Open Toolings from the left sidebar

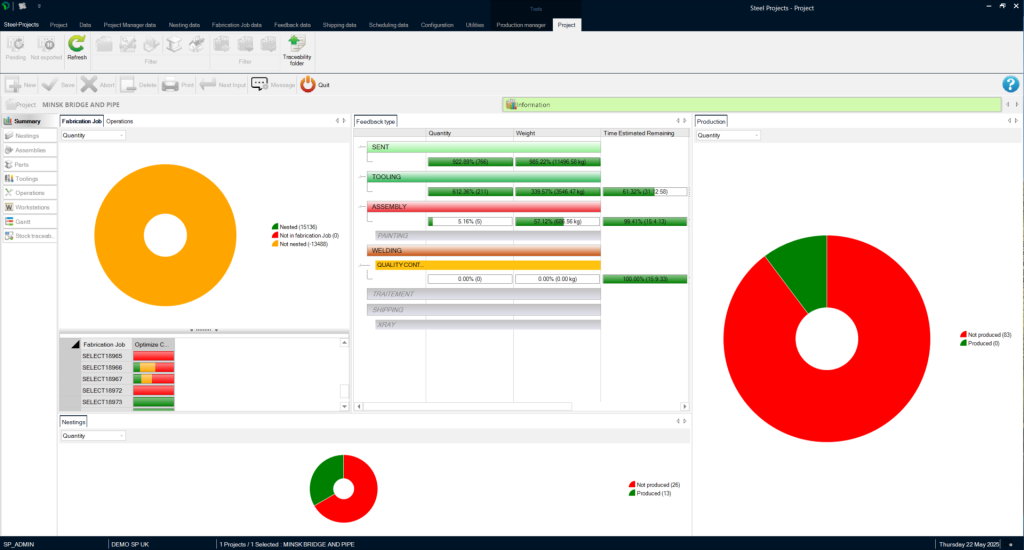tap(28, 178)
